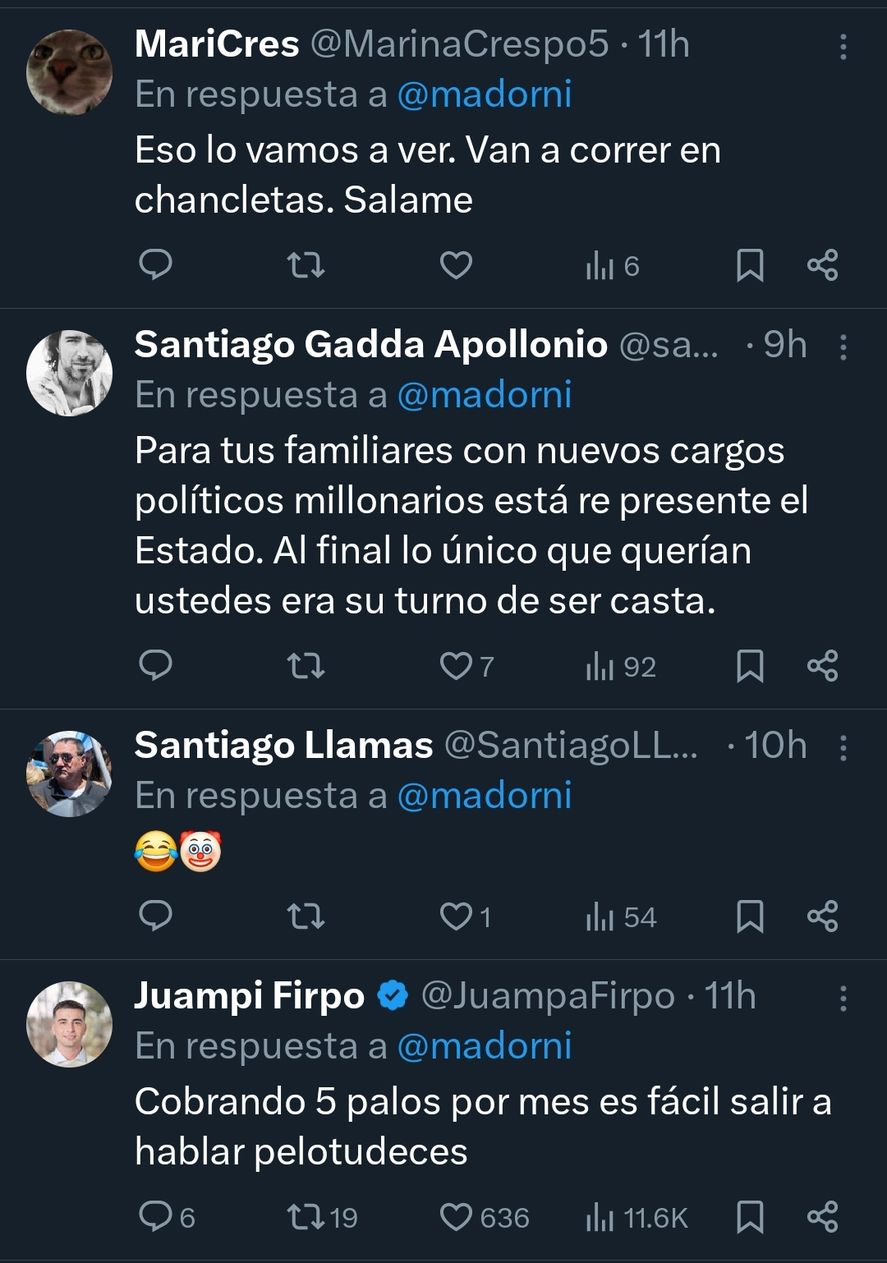The image size is (887, 1263).
Task: Retweet Juampi Firpo's tweet
Action: (305, 1216)
